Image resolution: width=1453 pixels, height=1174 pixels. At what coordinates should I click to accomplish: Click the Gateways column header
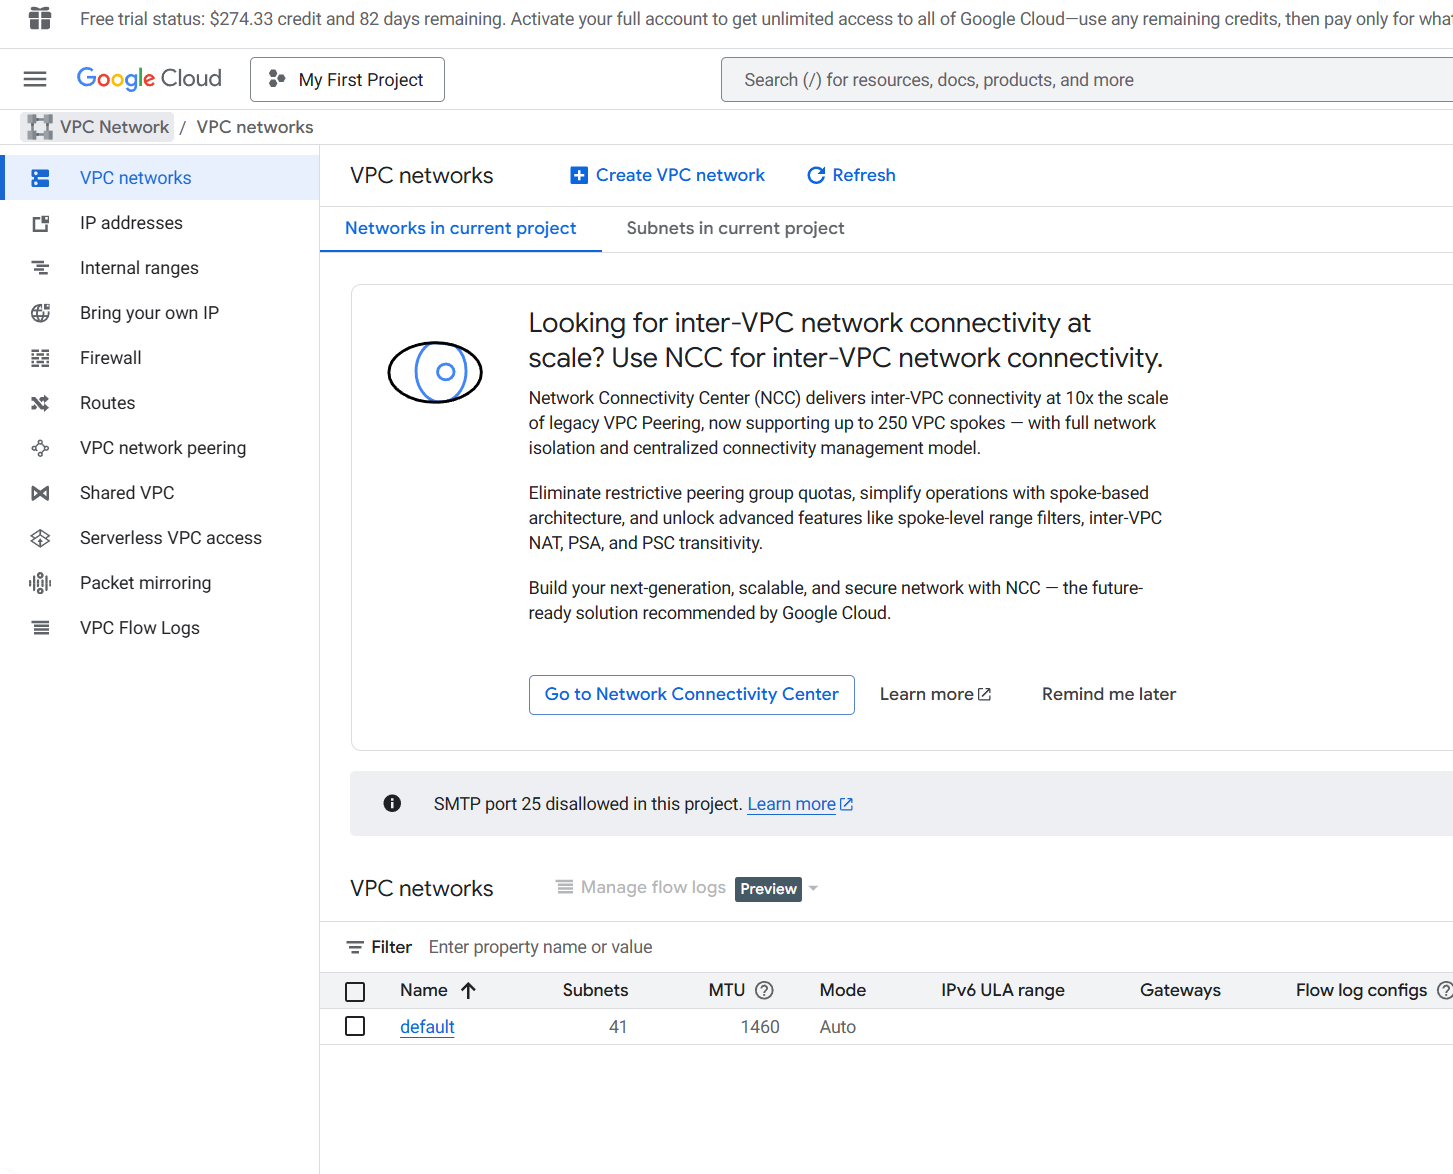tap(1180, 990)
